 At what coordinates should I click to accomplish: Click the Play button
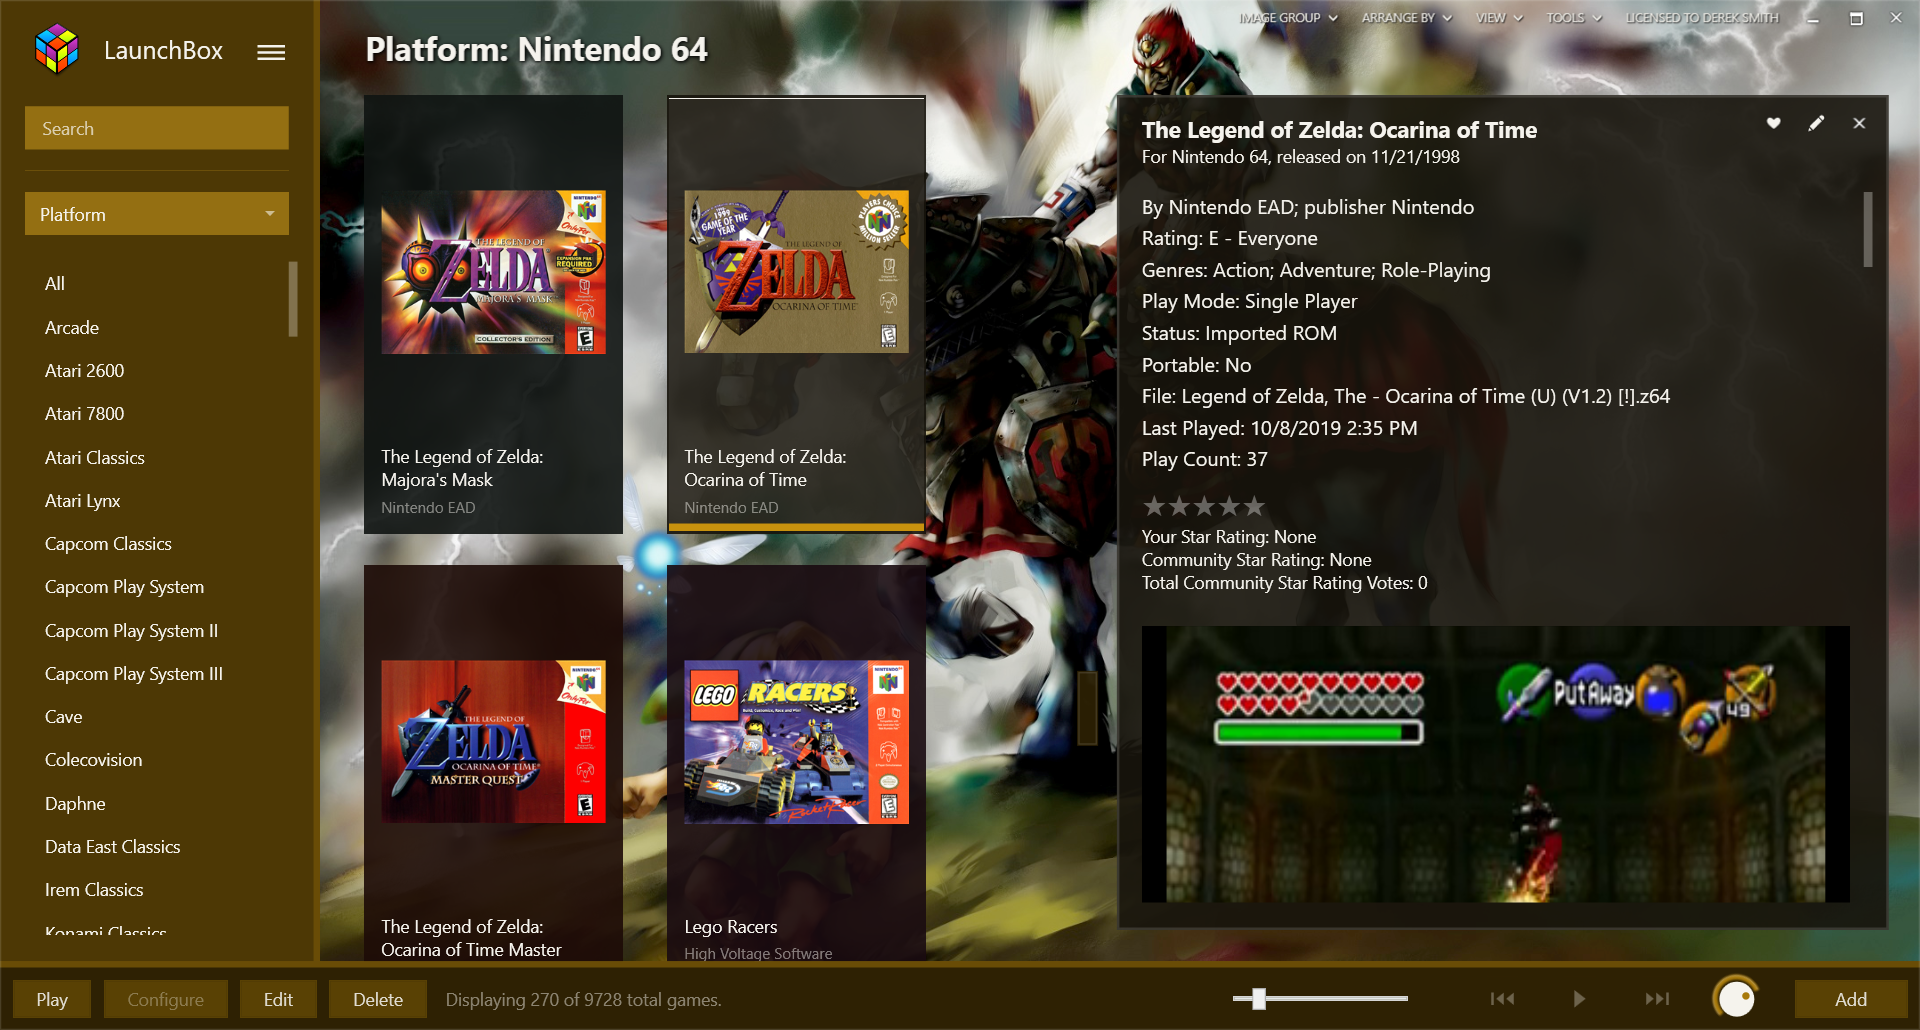coord(52,999)
